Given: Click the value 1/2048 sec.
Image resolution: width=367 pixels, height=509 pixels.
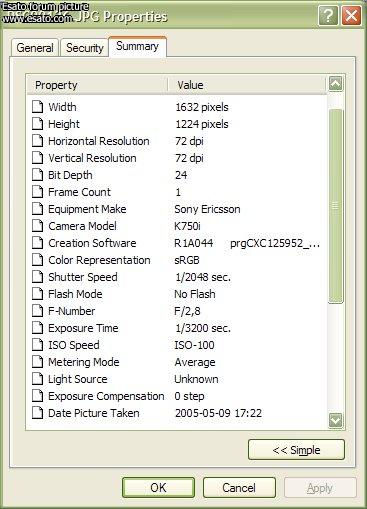Looking at the screenshot, I should [203, 277].
